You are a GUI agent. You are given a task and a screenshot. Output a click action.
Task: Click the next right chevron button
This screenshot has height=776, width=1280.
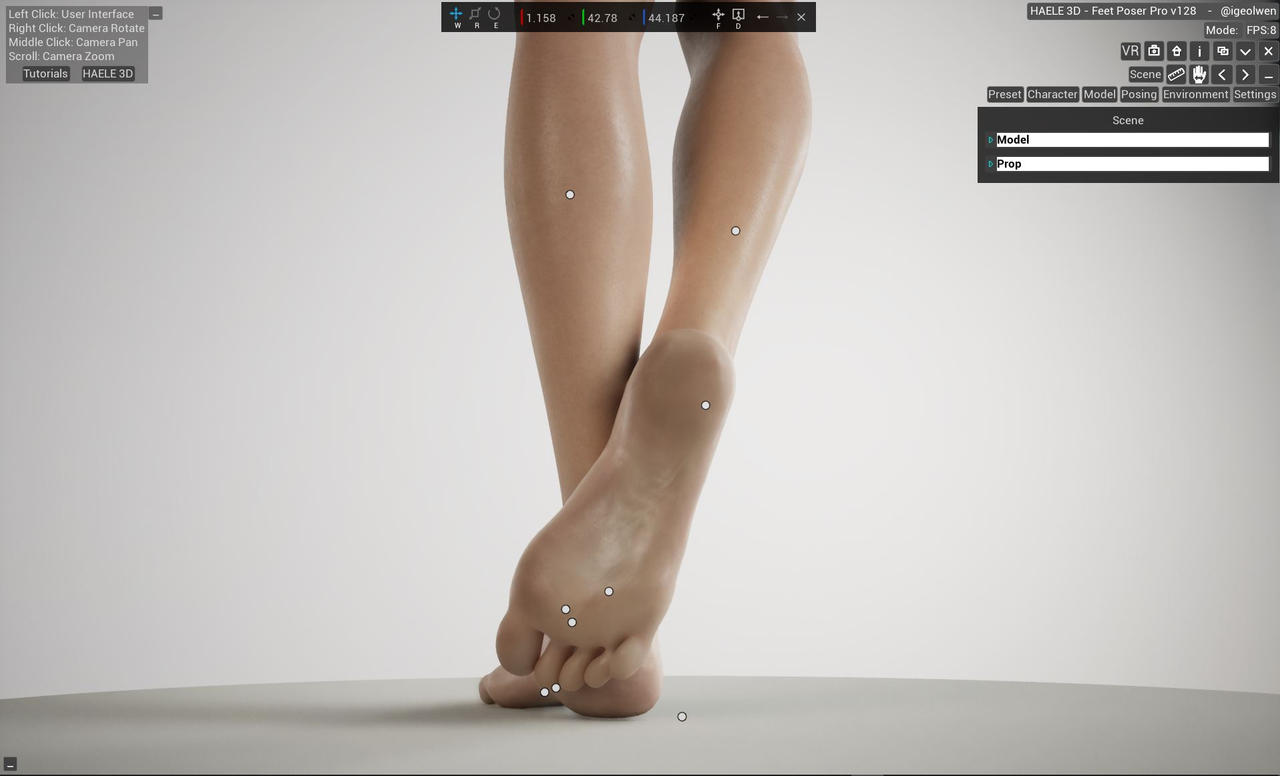pyautogui.click(x=1245, y=74)
